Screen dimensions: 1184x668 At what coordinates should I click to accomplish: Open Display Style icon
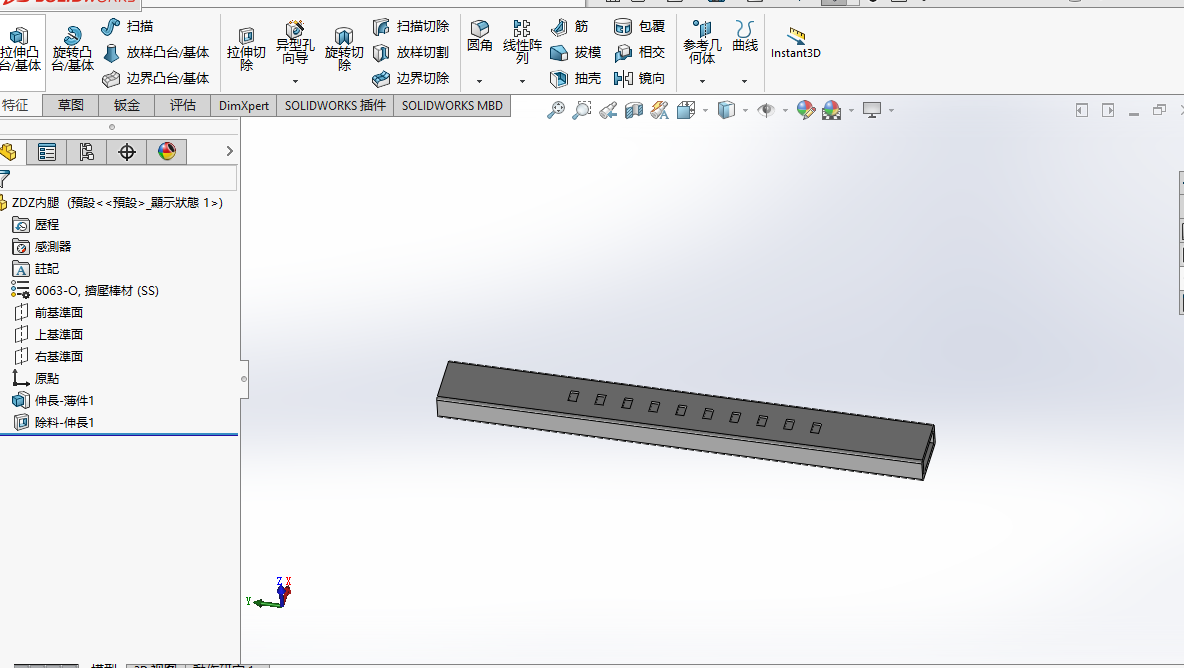(x=726, y=110)
